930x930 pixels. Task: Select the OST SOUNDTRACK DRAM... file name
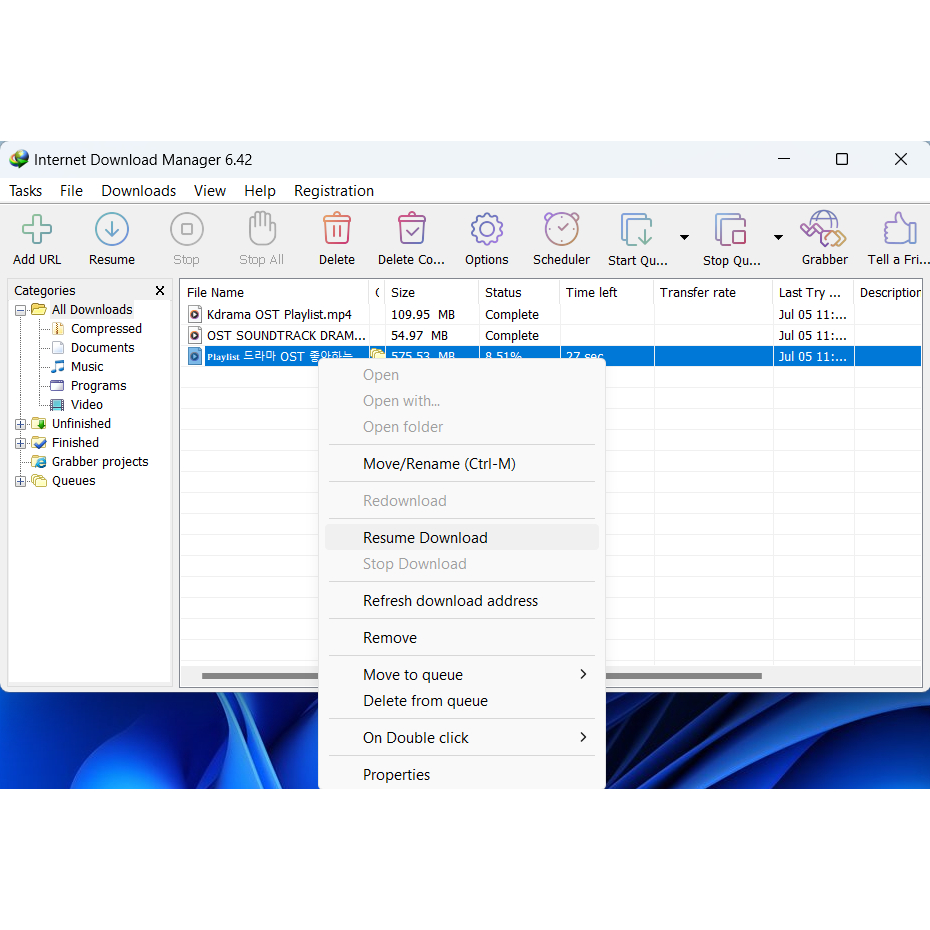(x=286, y=336)
